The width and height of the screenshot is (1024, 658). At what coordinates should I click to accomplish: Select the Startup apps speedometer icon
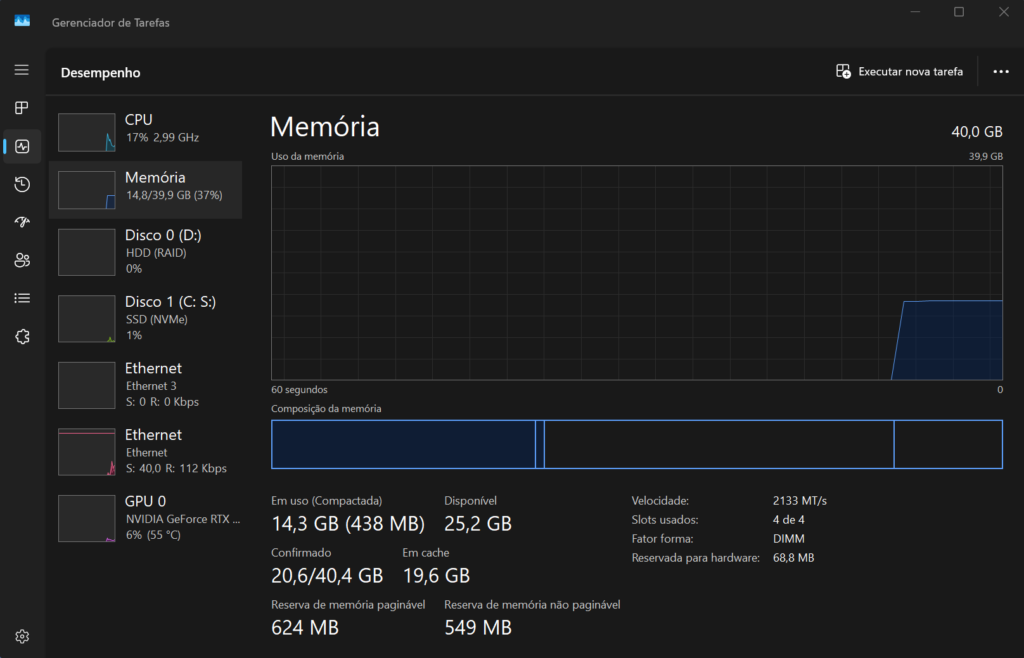(x=21, y=222)
